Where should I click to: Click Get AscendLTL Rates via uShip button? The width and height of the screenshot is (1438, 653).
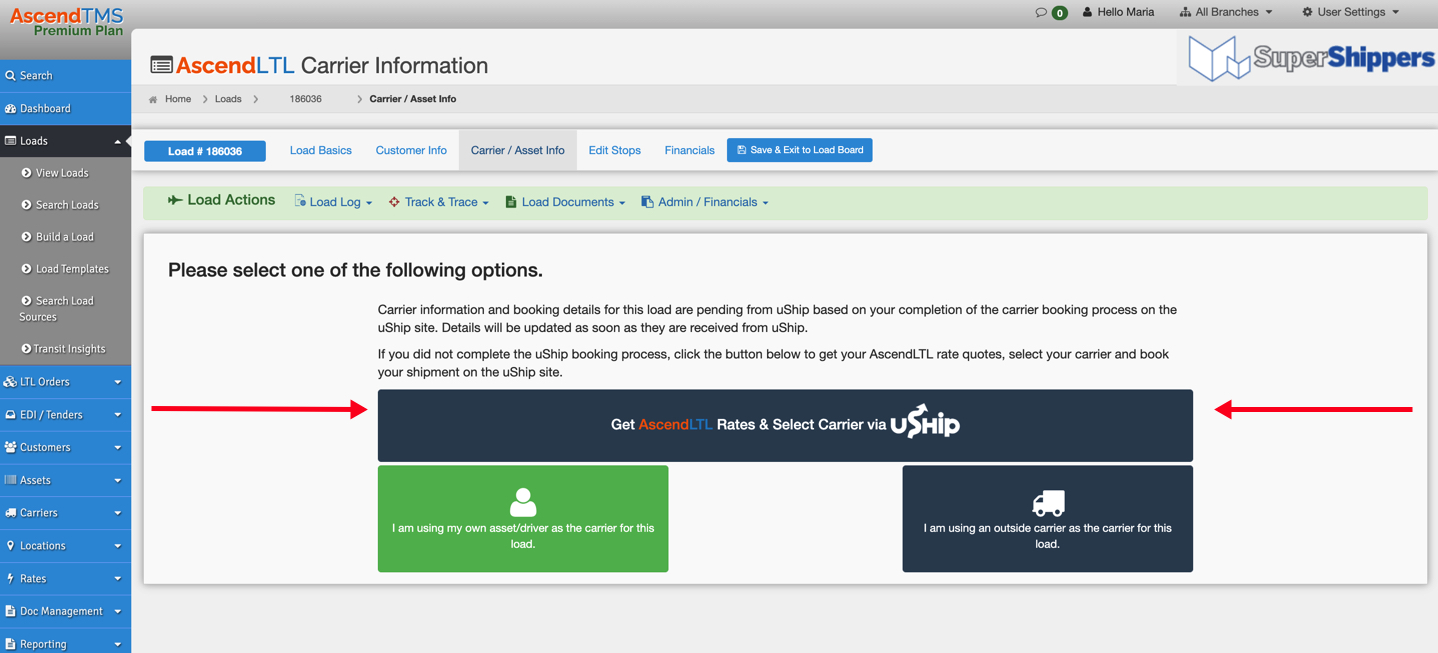pyautogui.click(x=785, y=425)
